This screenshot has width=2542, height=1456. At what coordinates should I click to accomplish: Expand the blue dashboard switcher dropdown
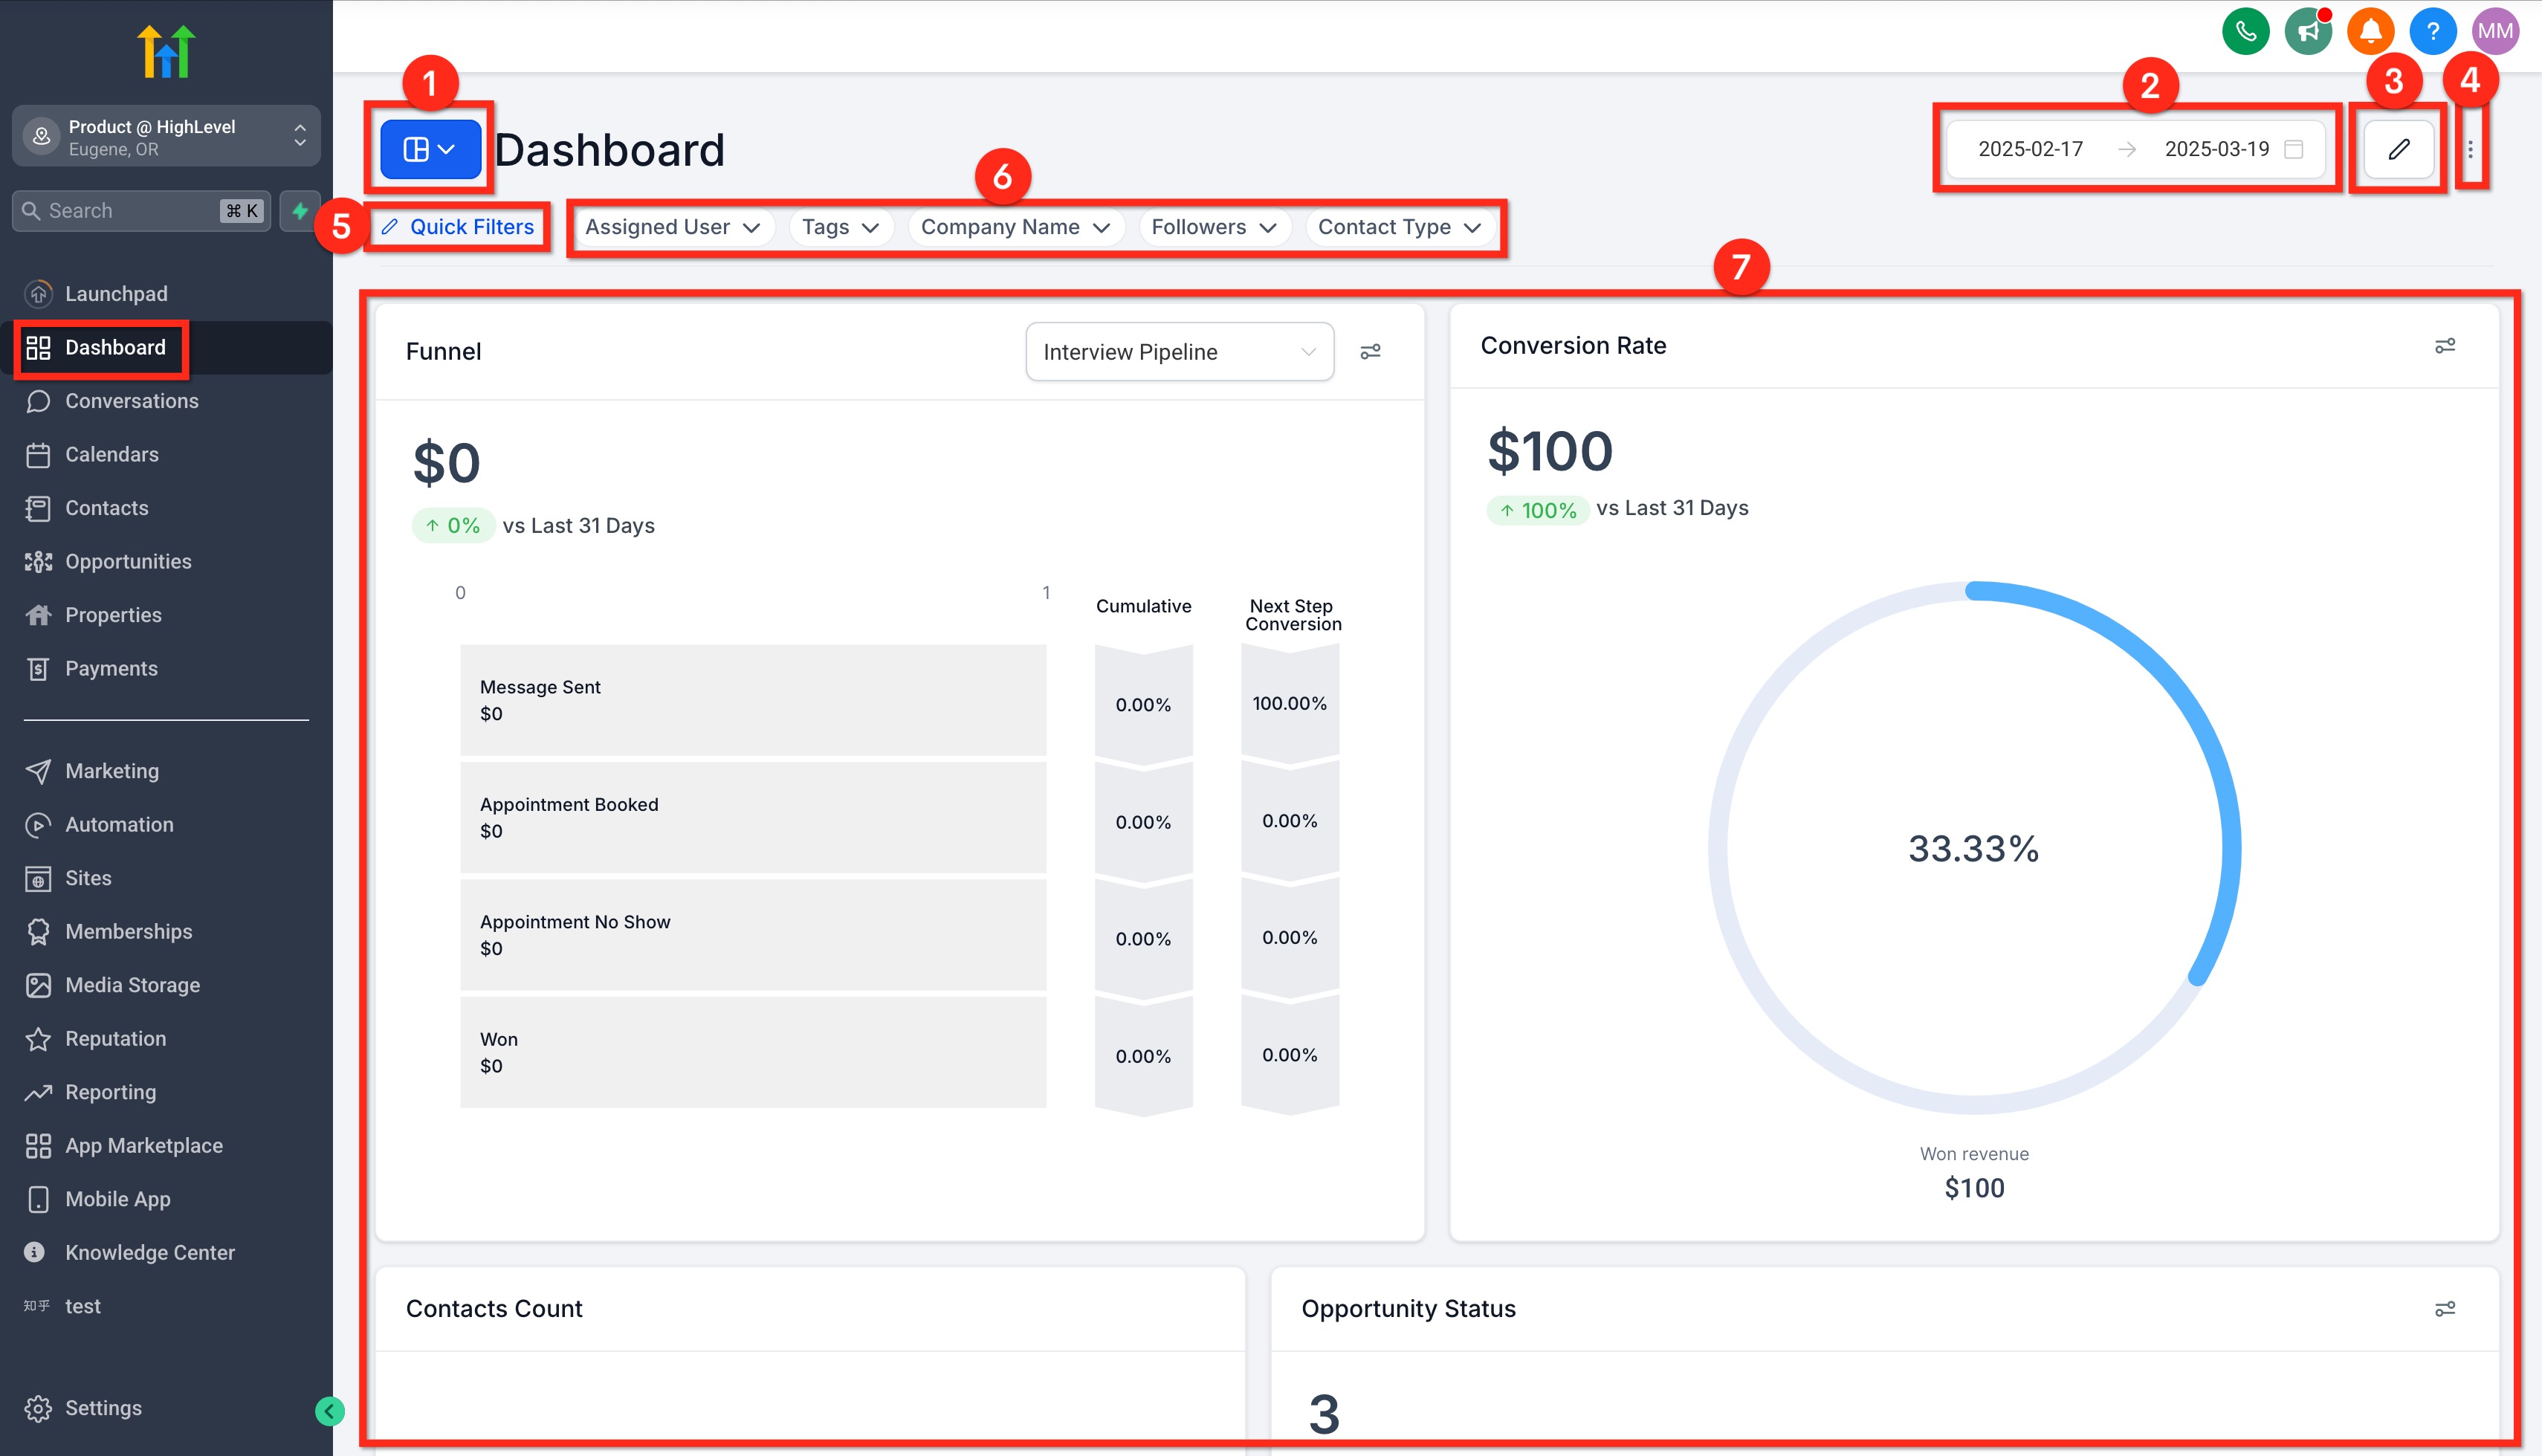click(430, 149)
